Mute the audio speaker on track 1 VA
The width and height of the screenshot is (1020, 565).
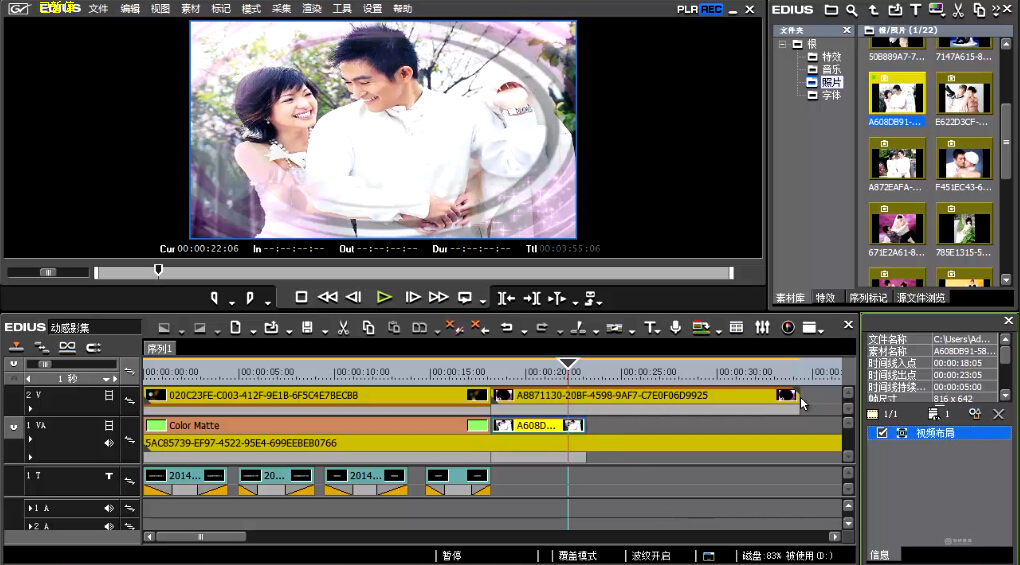109,443
